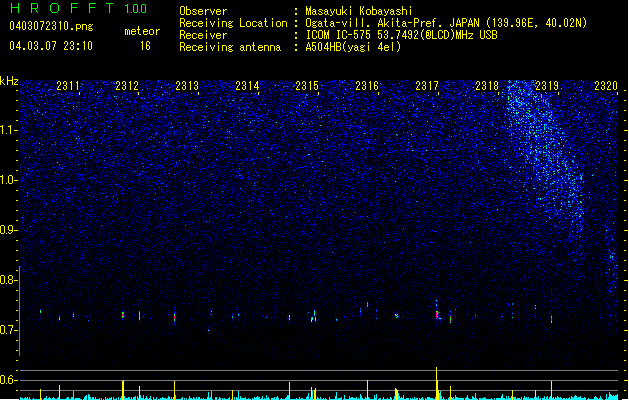629x400 pixels.
Task: Click the 2312 time marker
Action: coord(127,86)
